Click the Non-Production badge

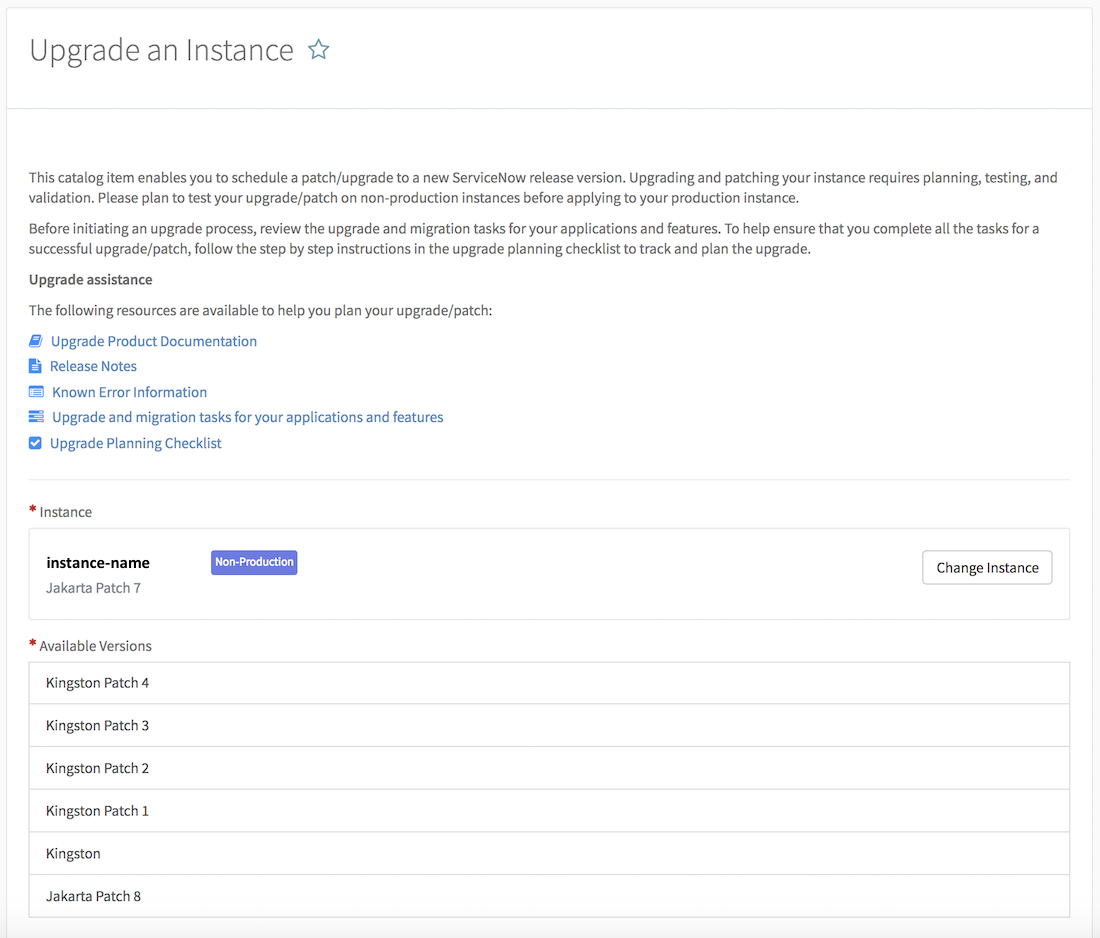(x=254, y=562)
